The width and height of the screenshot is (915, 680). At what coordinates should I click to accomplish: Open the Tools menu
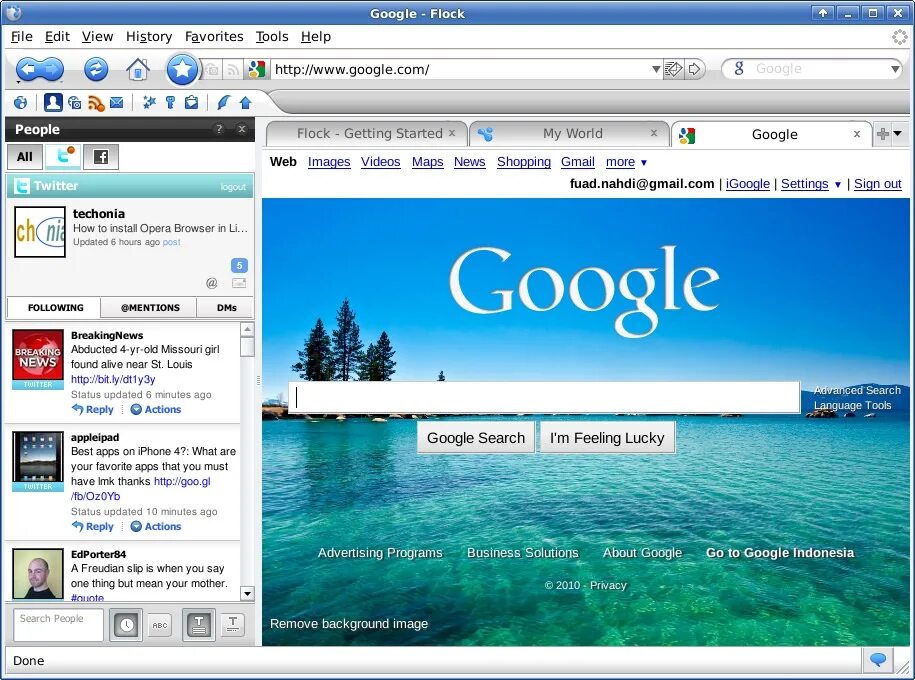272,37
